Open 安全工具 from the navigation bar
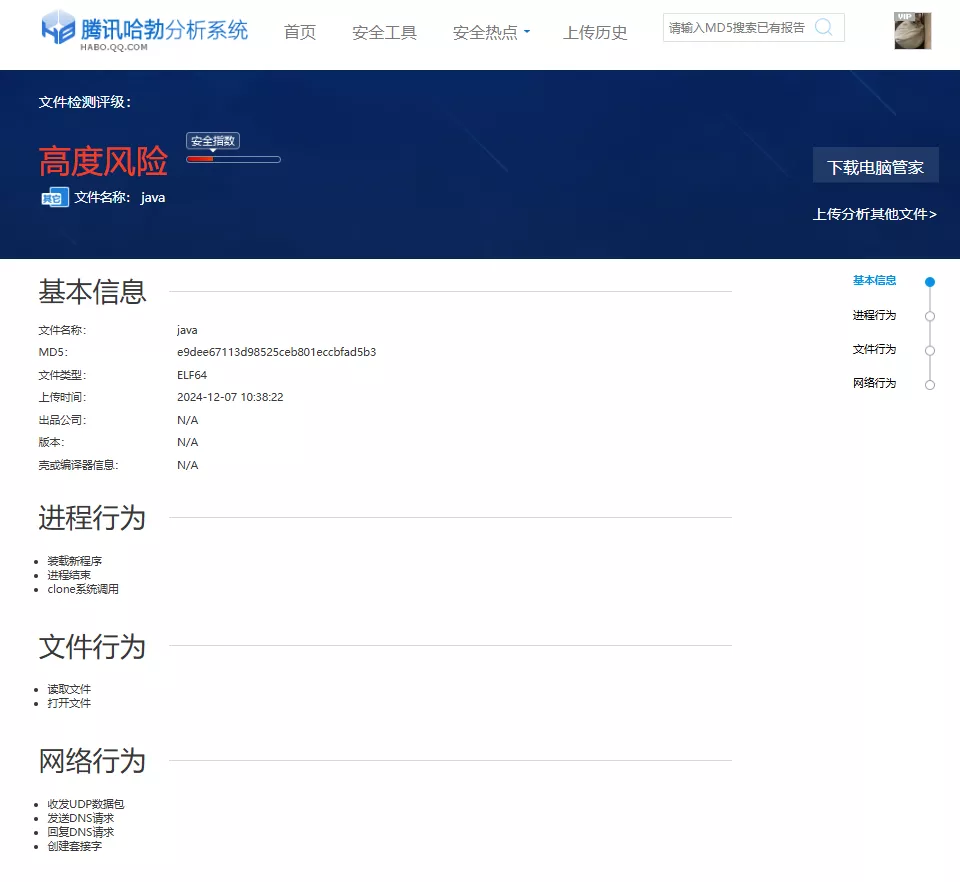The width and height of the screenshot is (960, 882). [x=384, y=31]
